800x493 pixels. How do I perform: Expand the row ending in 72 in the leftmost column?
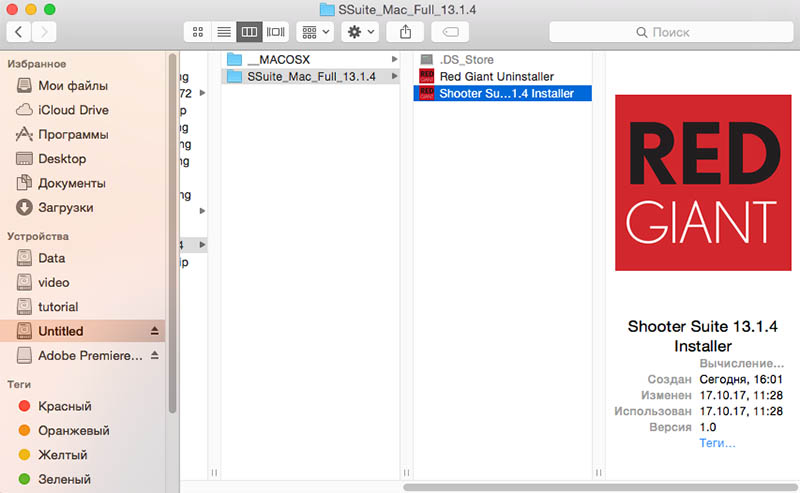(203, 93)
